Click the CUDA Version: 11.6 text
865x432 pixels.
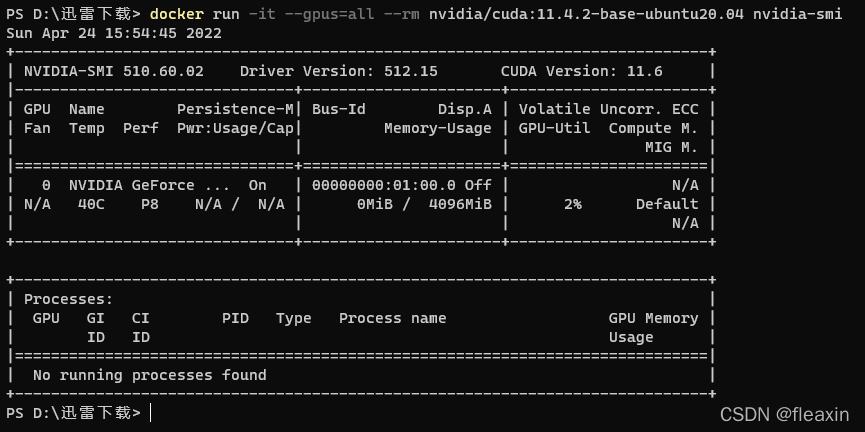pos(581,71)
